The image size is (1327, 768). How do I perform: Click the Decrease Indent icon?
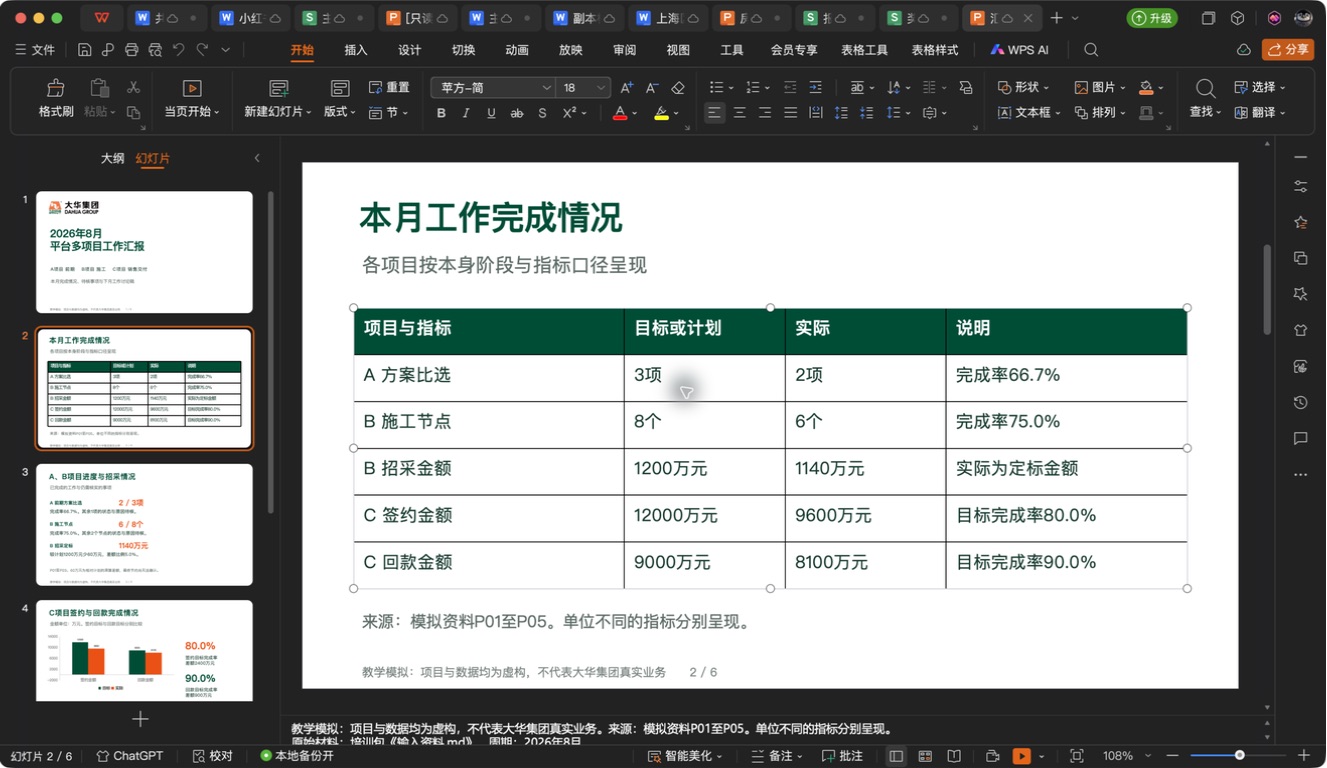(791, 88)
